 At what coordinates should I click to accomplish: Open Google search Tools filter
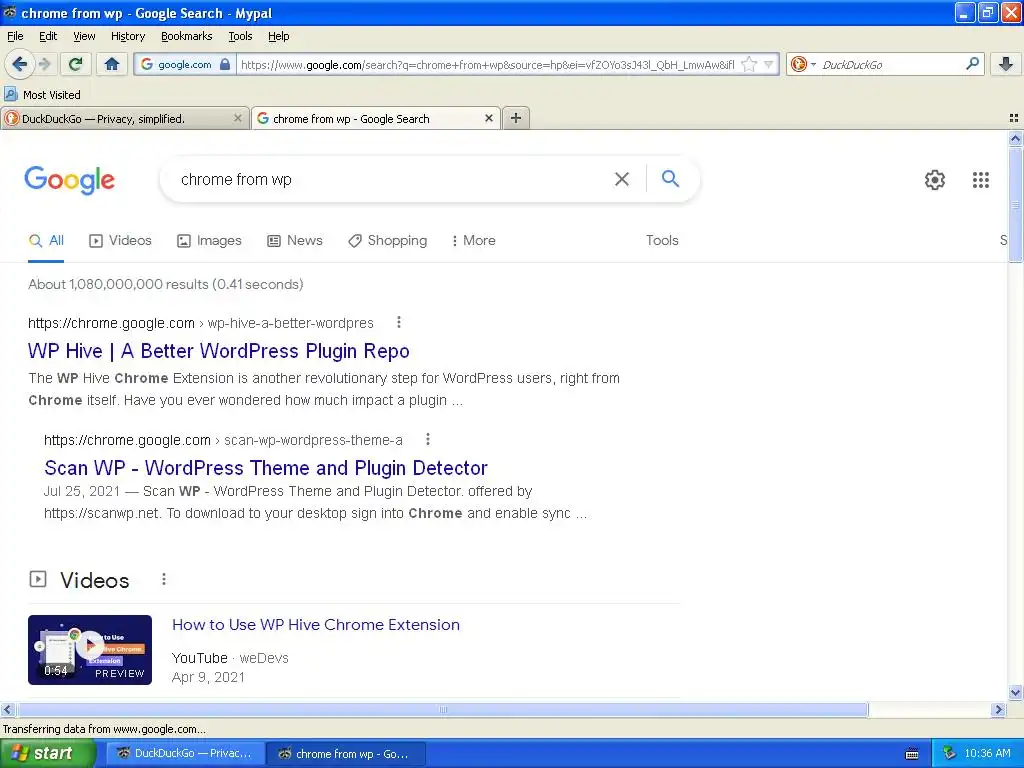662,240
